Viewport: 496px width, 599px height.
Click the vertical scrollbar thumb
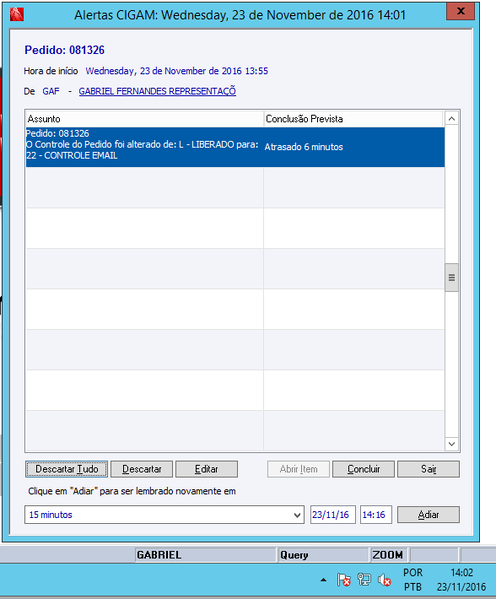(452, 277)
